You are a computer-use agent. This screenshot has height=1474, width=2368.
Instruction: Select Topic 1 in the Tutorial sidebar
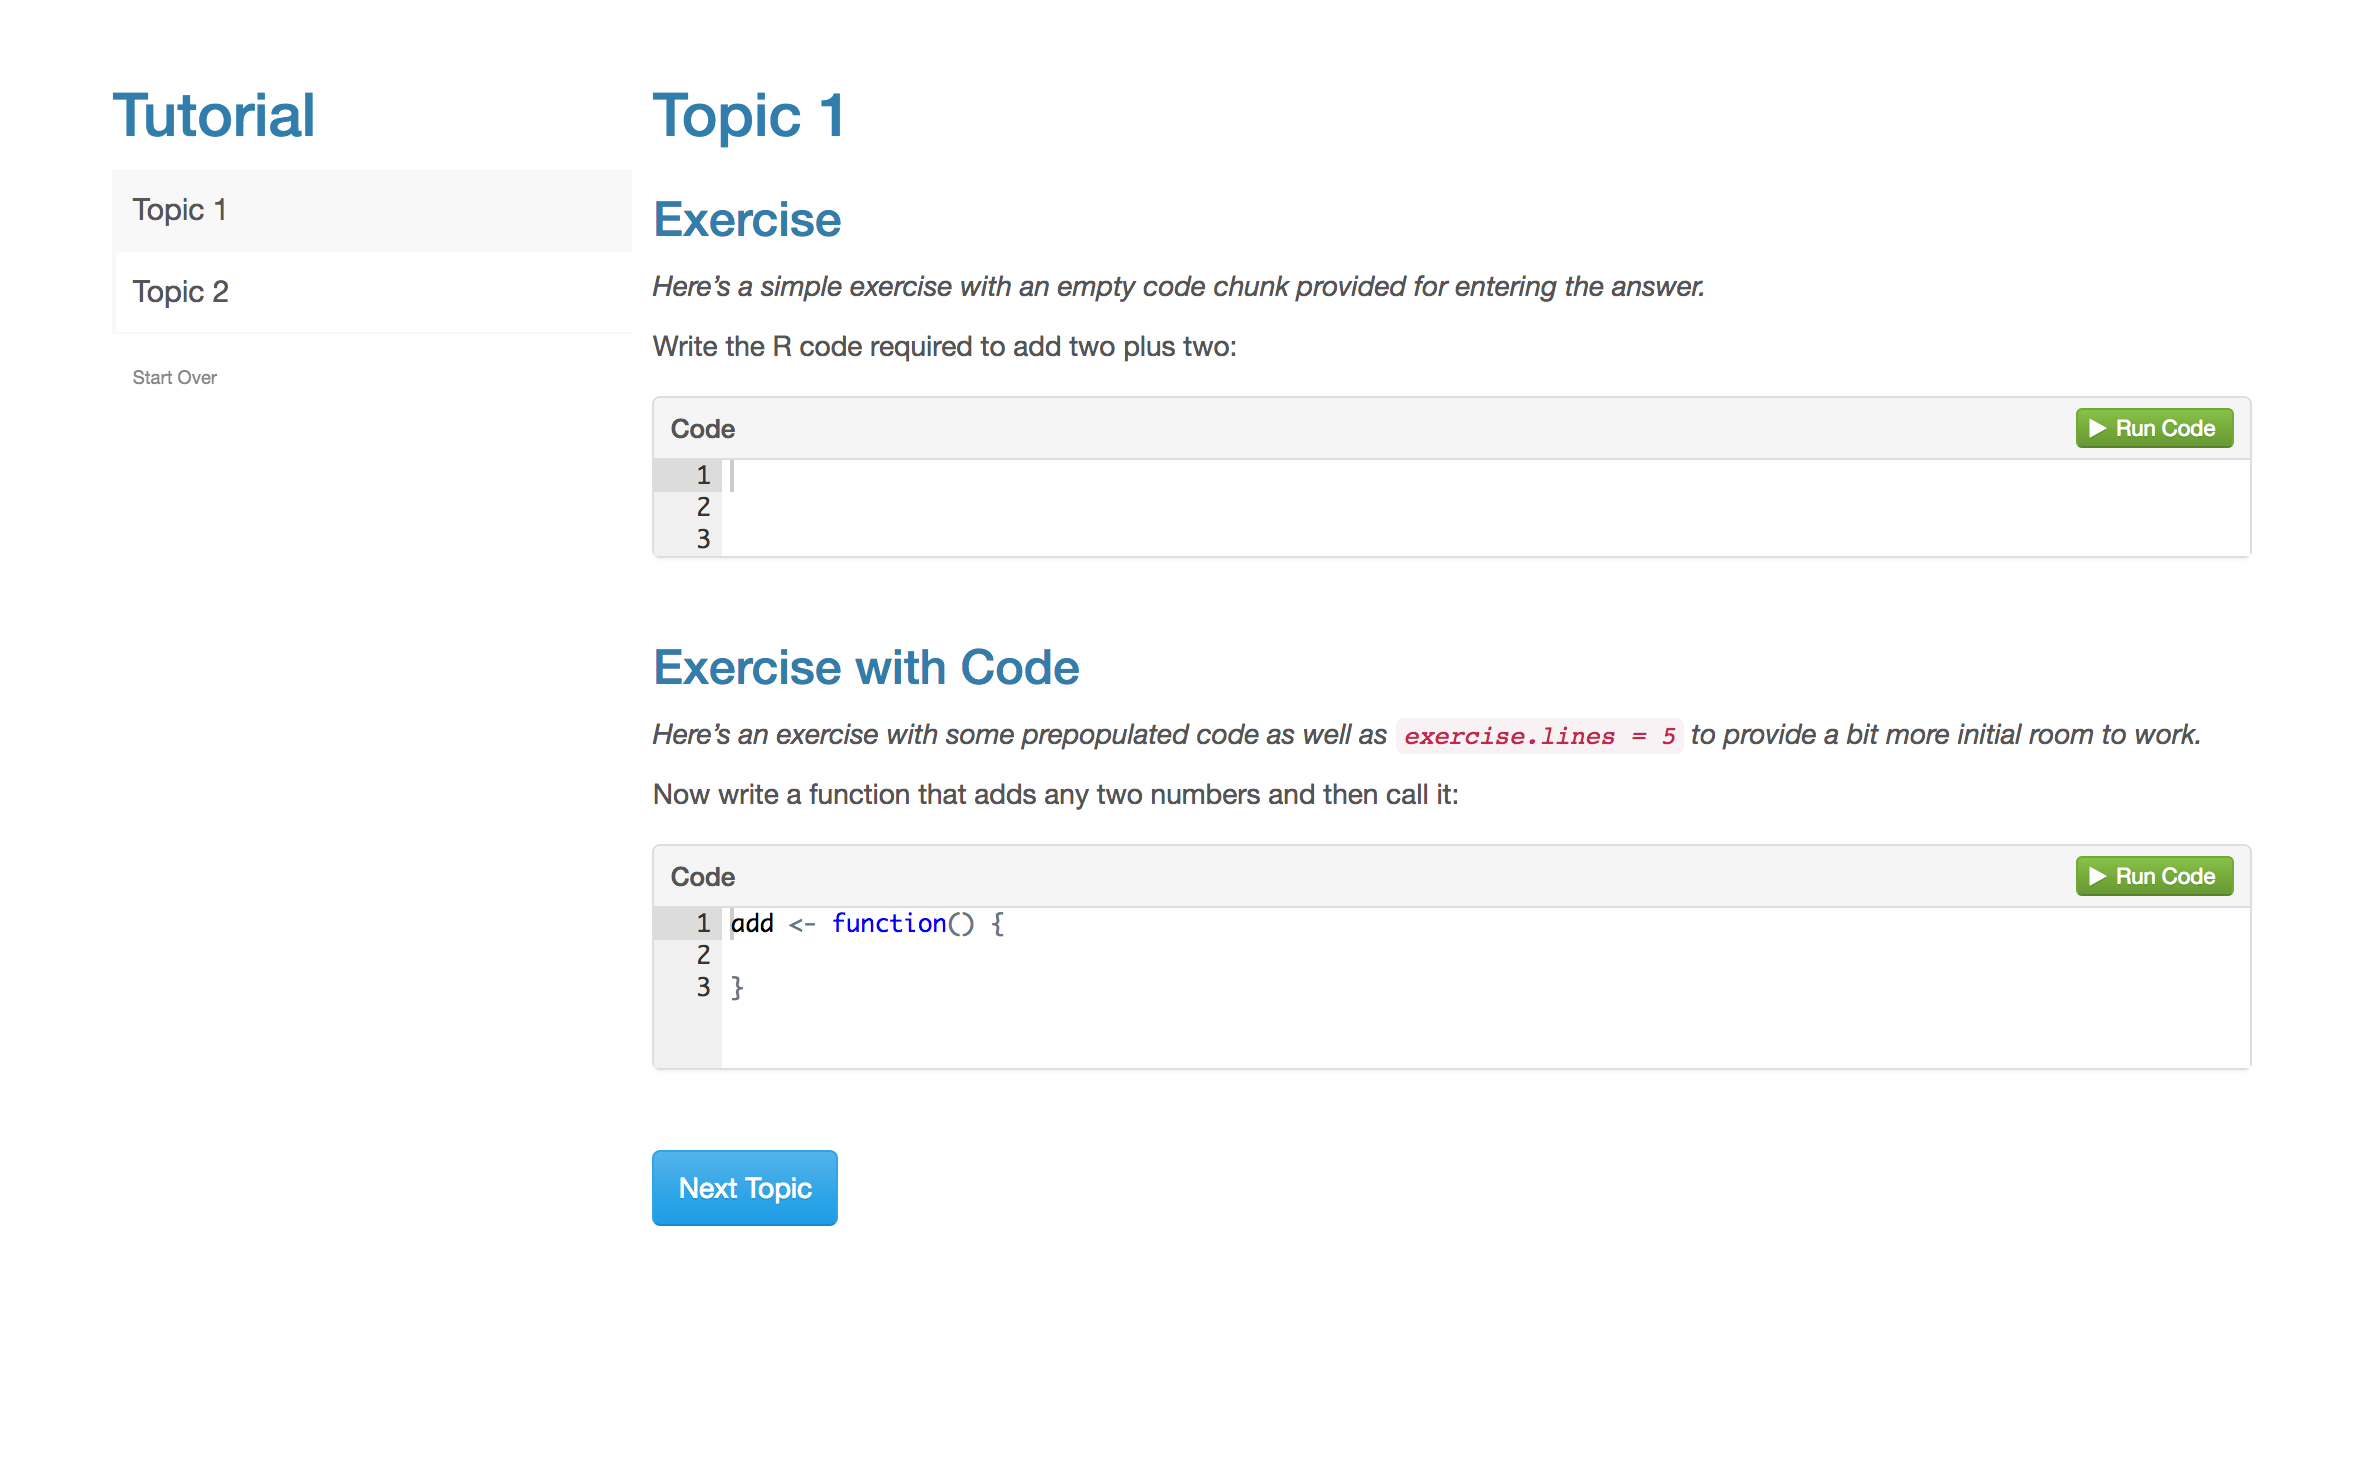pyautogui.click(x=180, y=210)
